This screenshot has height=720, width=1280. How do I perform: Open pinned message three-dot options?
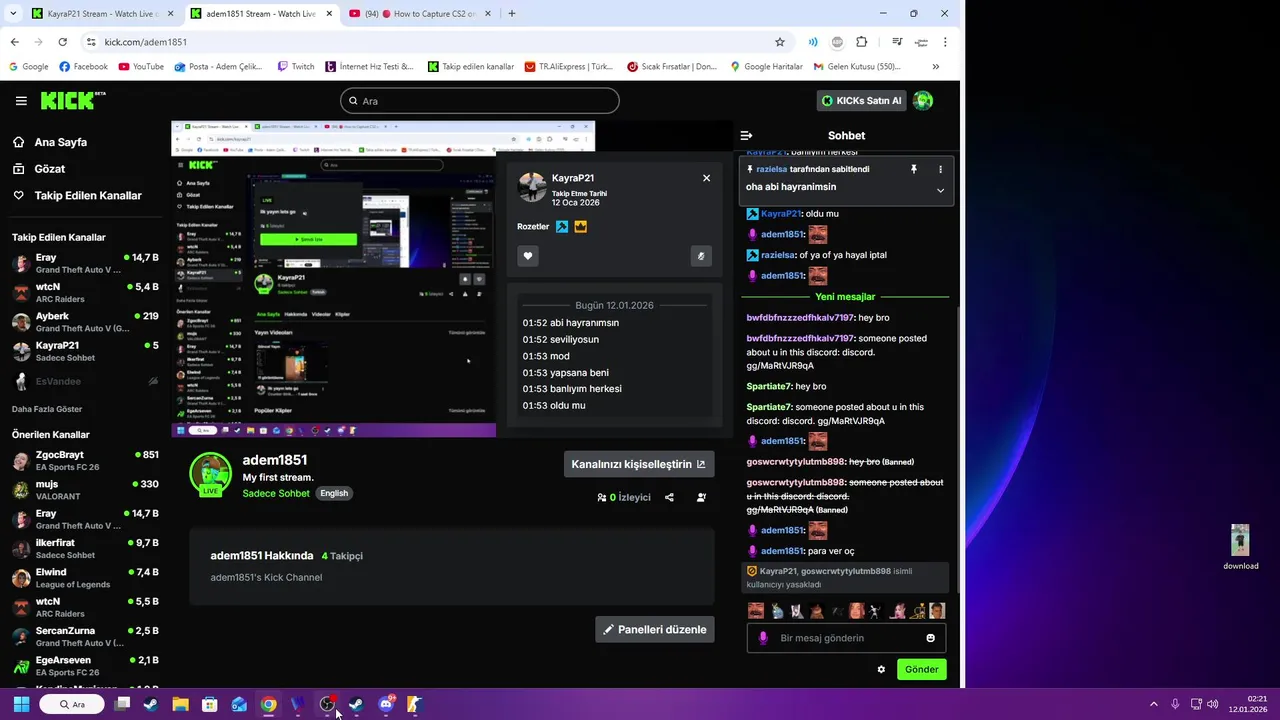(x=940, y=170)
